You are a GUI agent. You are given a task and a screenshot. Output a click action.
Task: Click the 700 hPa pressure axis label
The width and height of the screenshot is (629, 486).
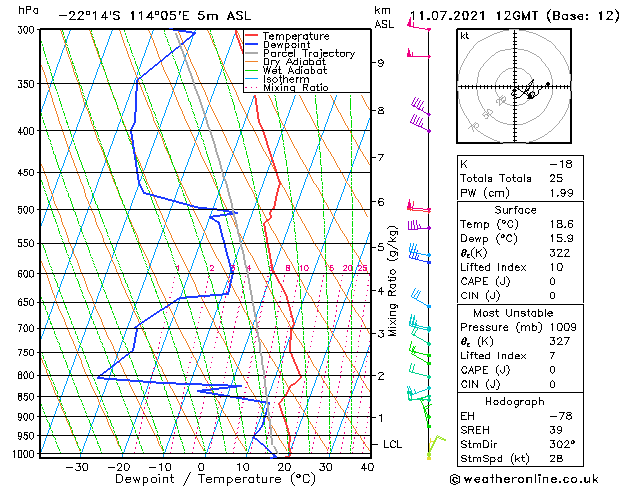point(27,328)
